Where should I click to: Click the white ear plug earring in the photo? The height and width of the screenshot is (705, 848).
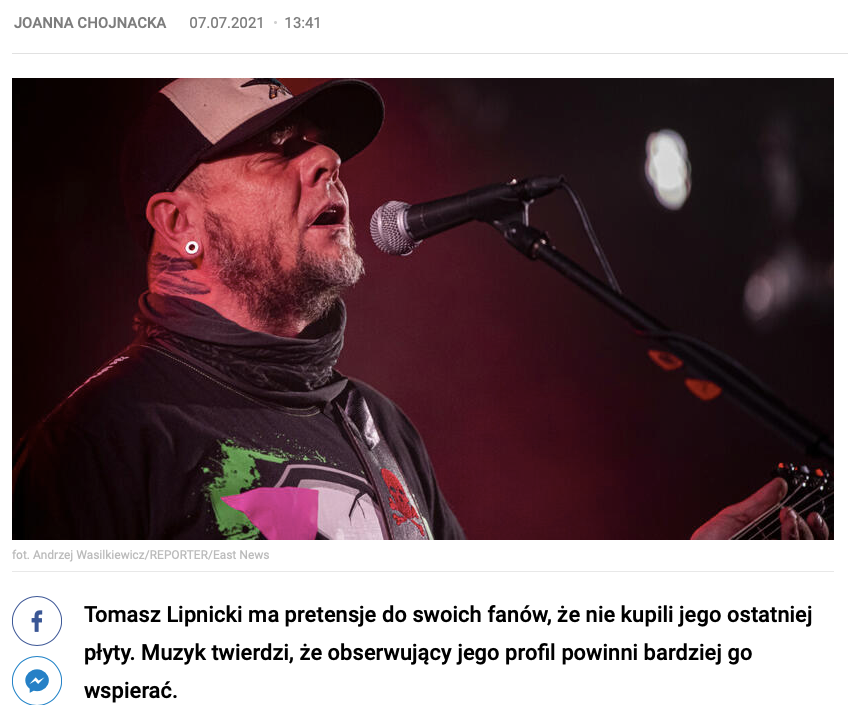(191, 248)
